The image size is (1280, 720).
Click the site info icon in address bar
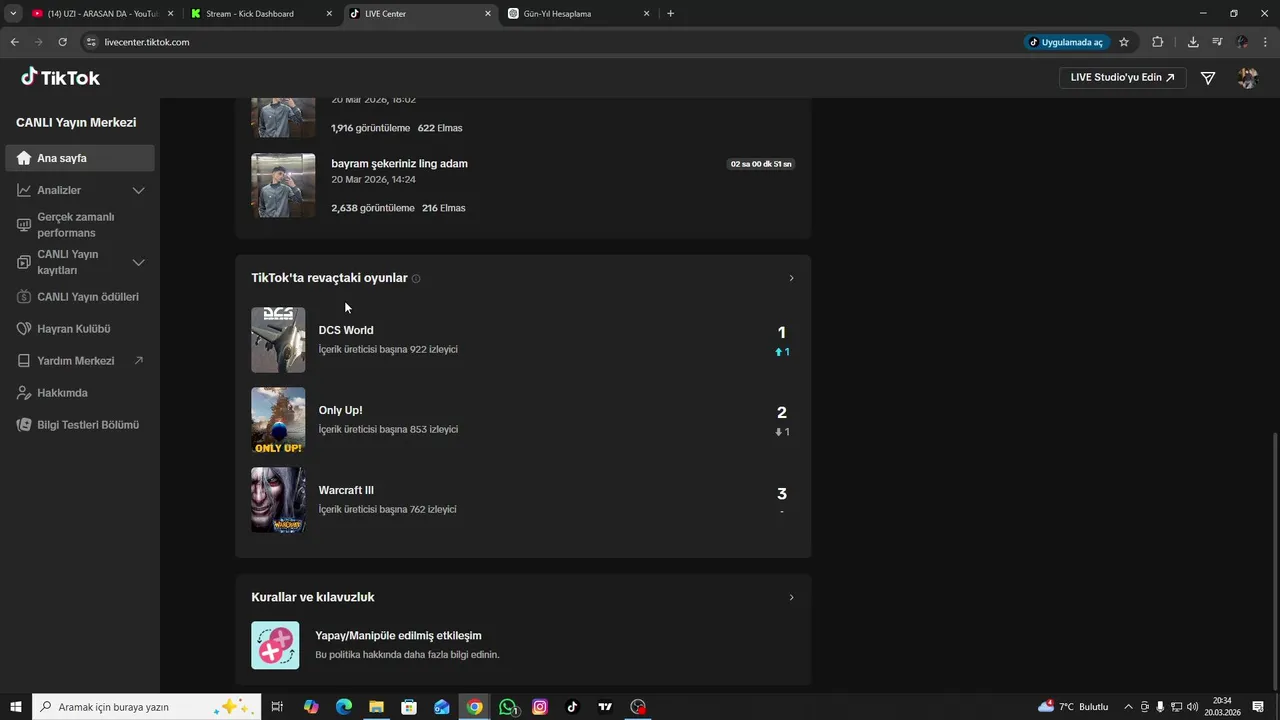tap(91, 42)
